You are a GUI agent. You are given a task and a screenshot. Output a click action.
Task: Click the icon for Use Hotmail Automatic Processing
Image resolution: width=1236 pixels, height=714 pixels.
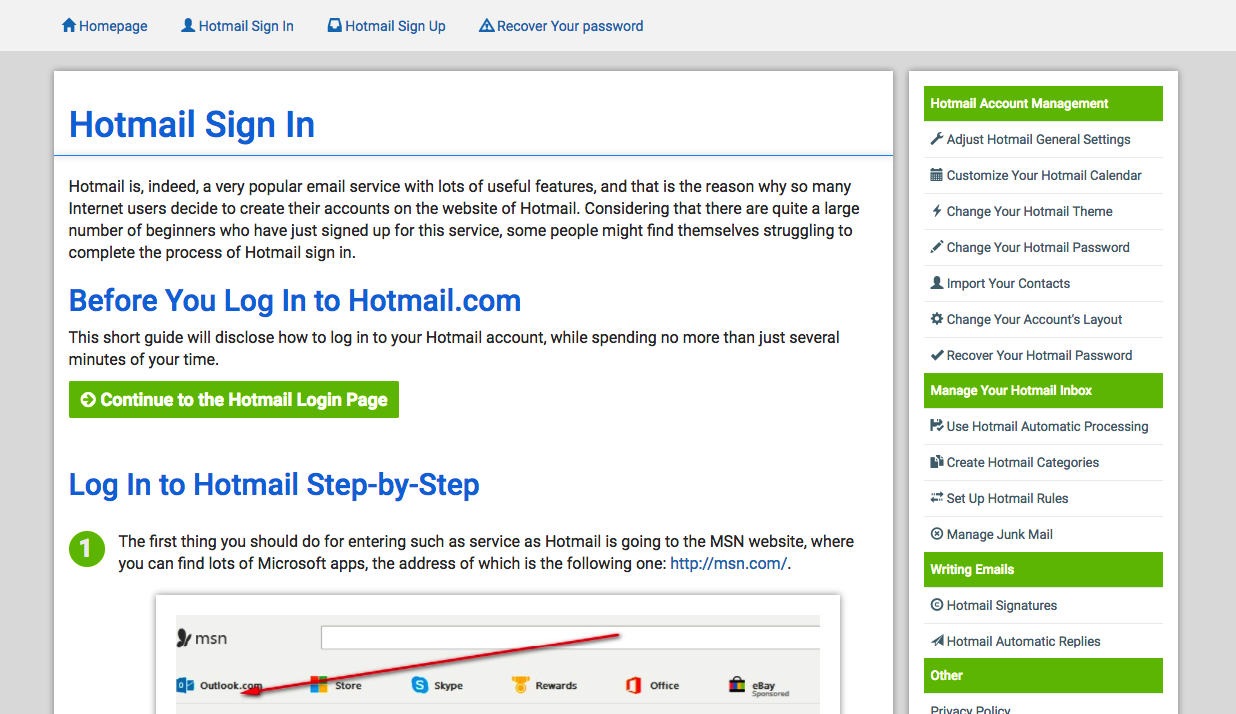(937, 426)
